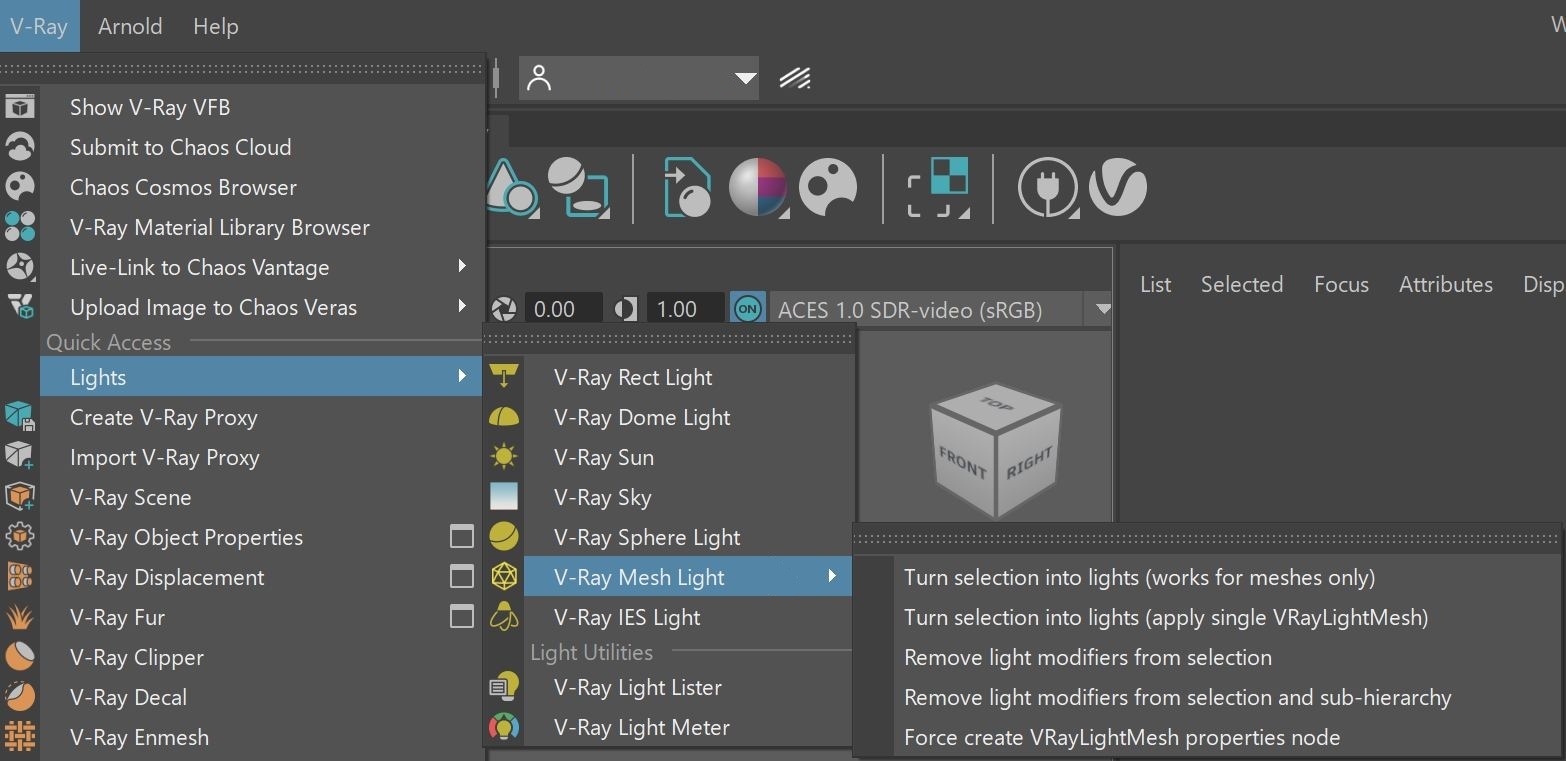Open the V-Ray menu
Viewport: 1566px width, 761px height.
click(x=39, y=26)
